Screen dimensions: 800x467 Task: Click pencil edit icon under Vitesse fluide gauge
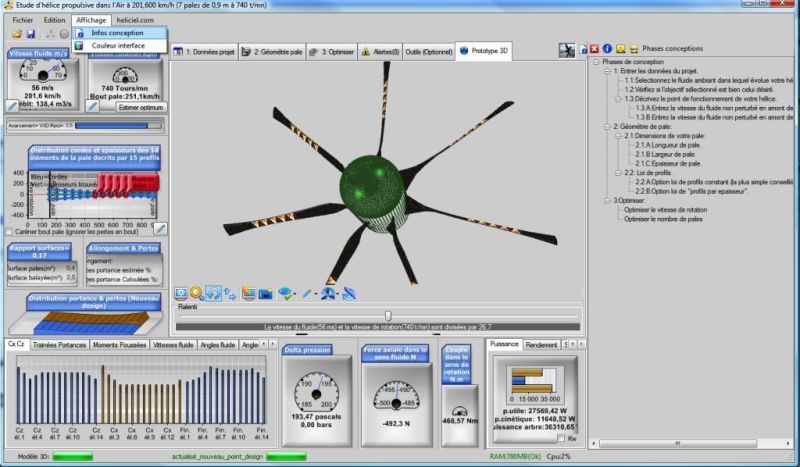click(12, 106)
